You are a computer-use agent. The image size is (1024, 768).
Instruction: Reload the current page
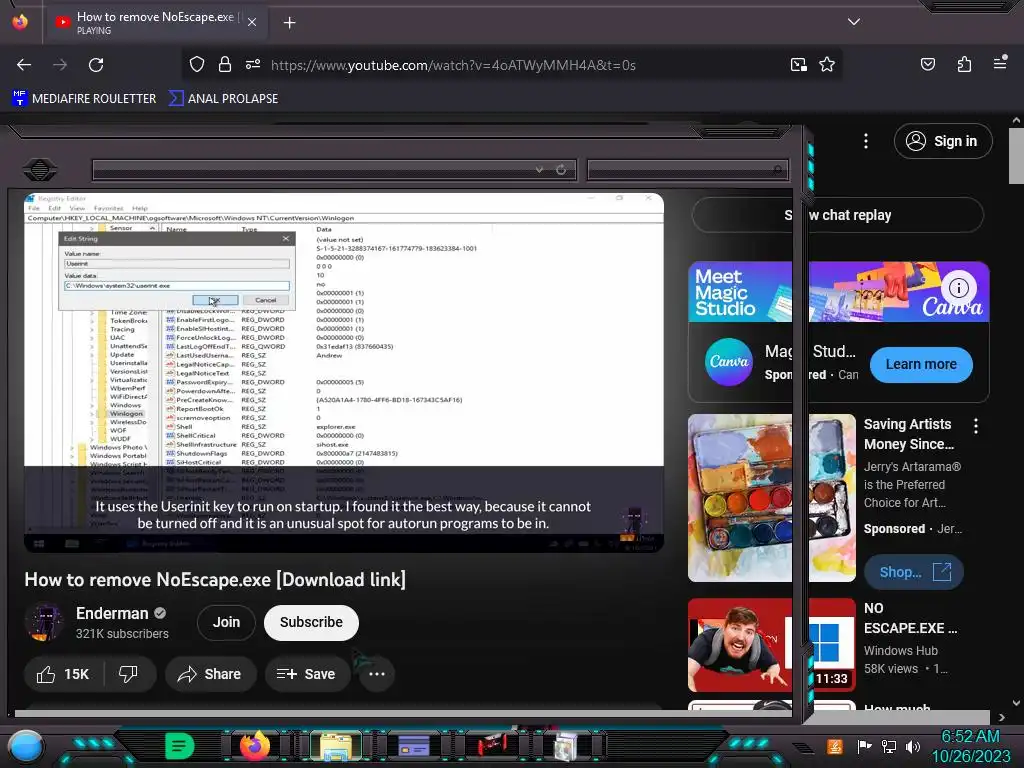(x=96, y=65)
